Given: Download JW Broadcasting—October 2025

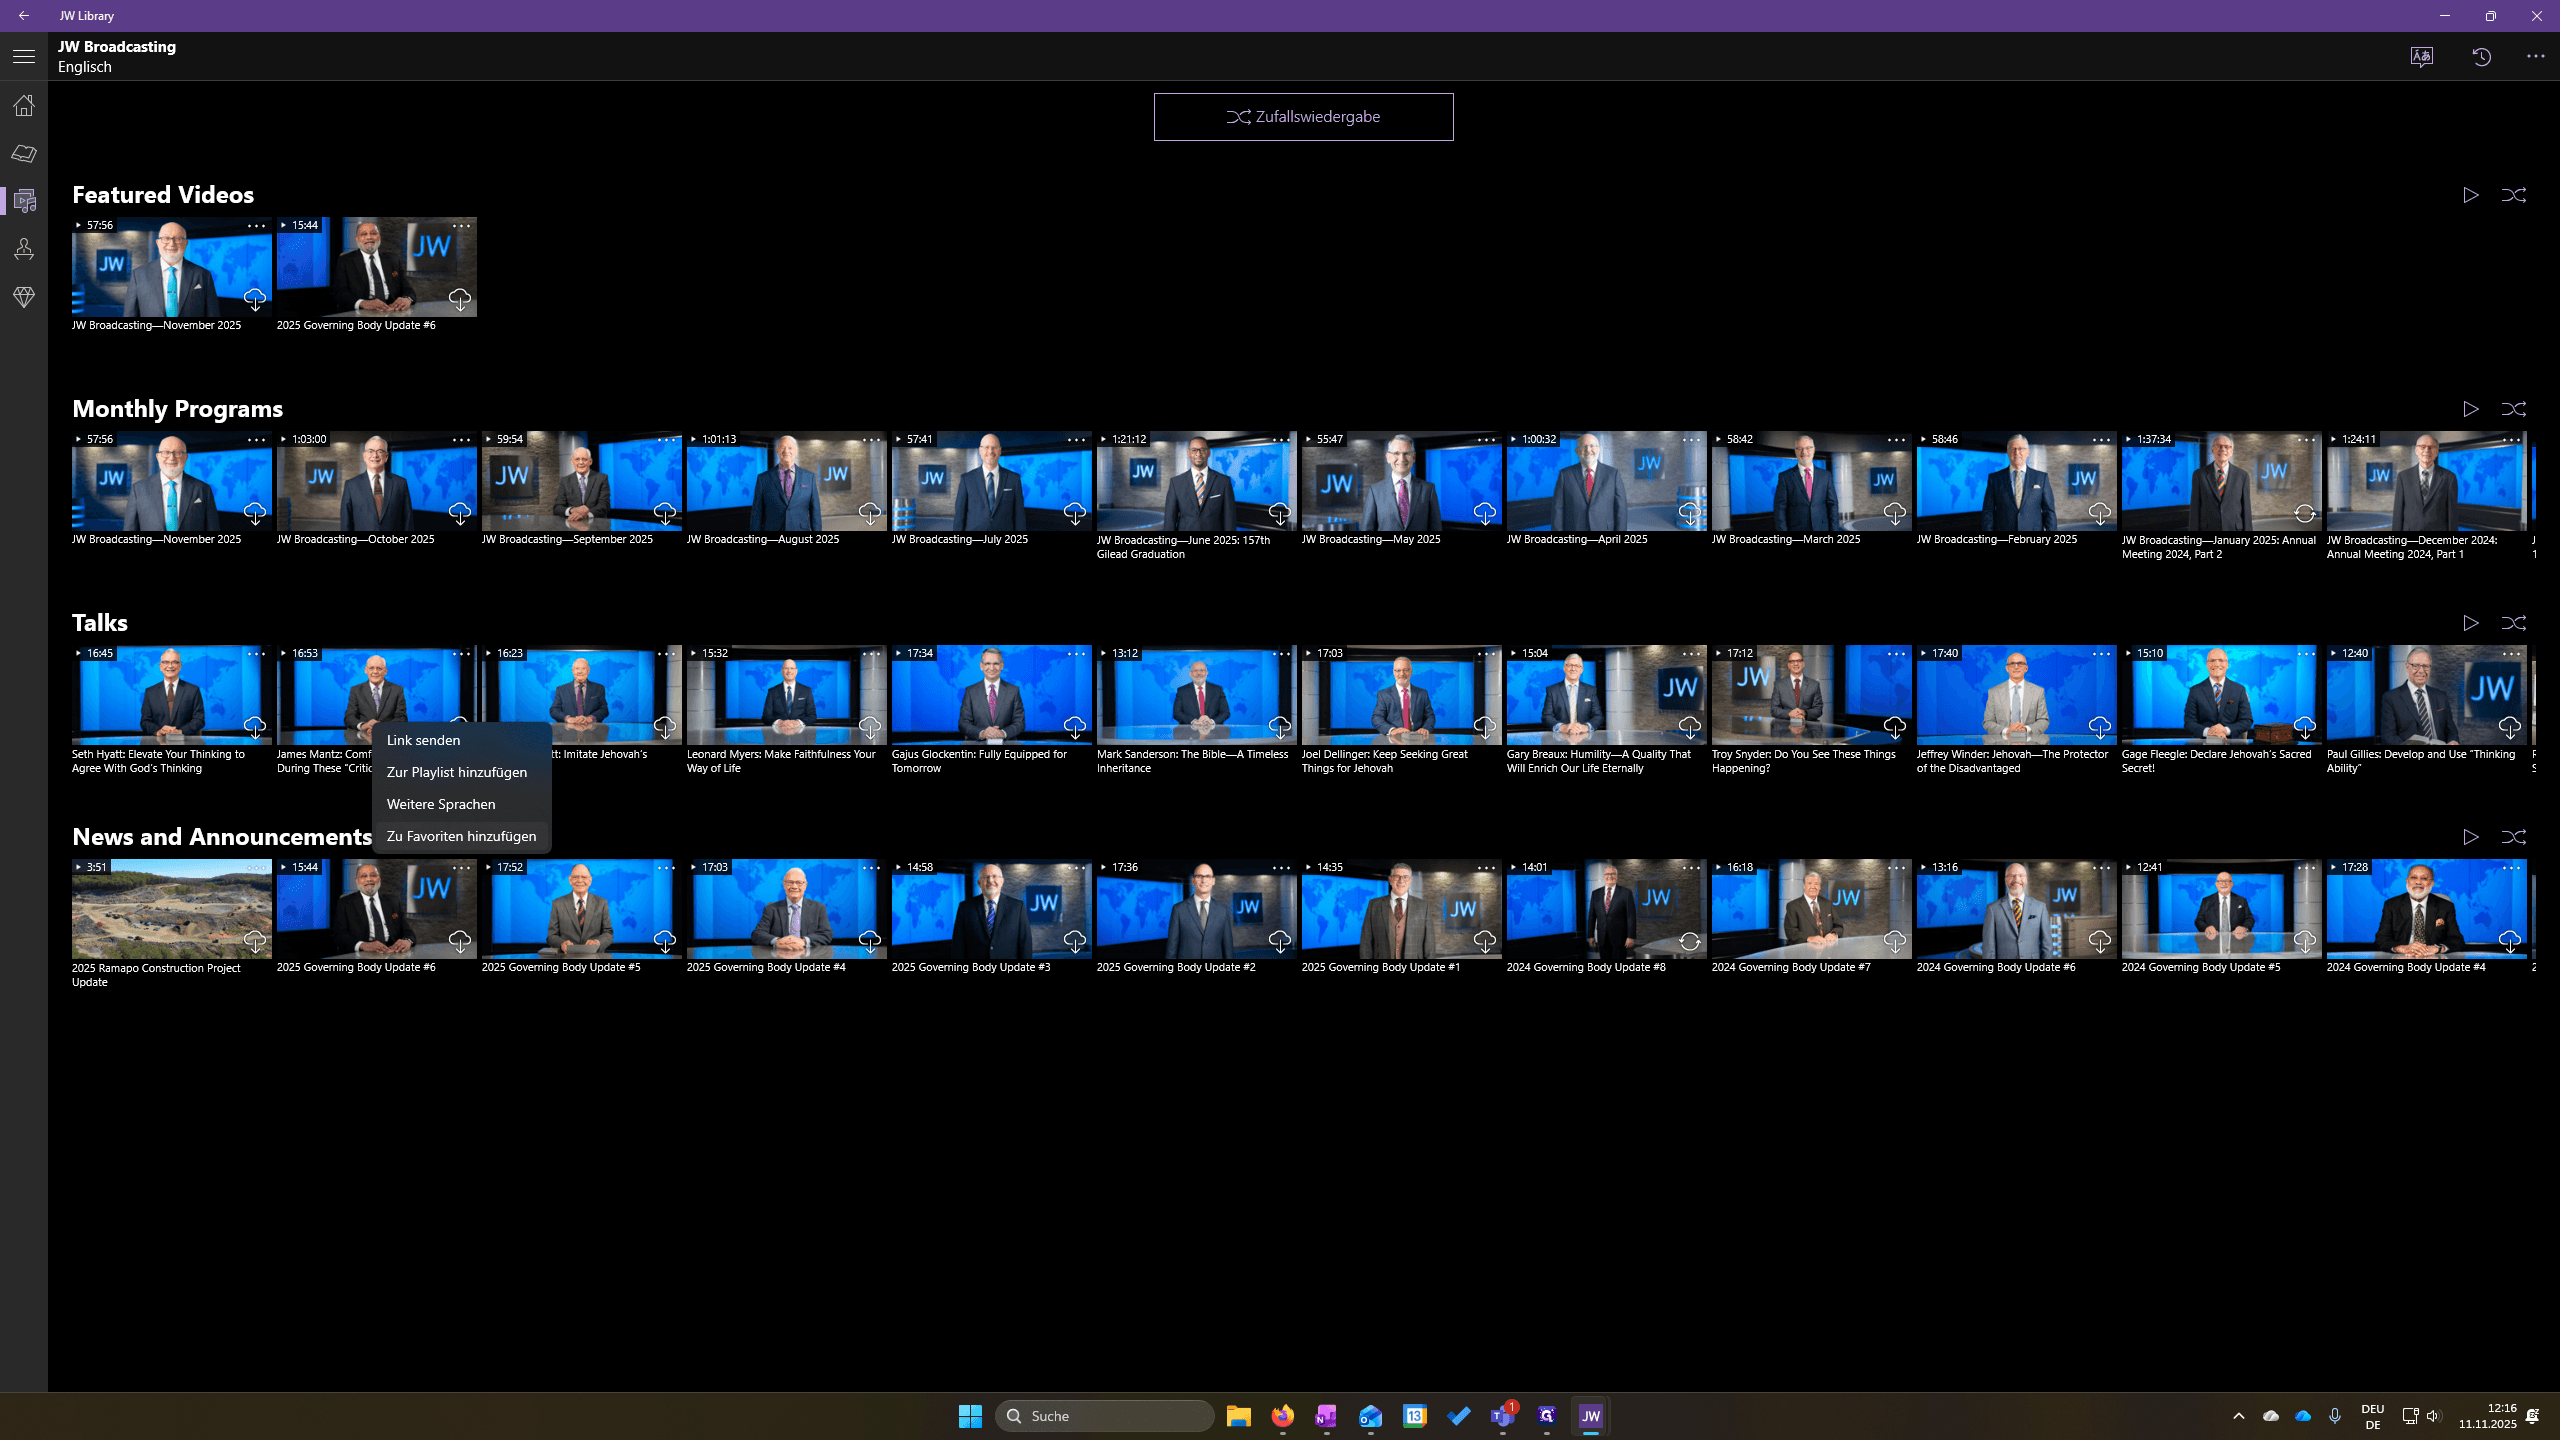Looking at the screenshot, I should click(x=460, y=513).
